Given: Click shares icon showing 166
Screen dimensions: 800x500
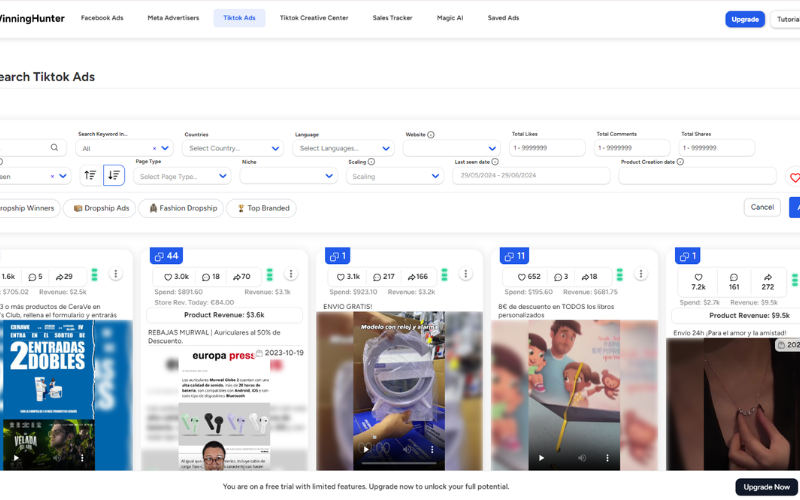Looking at the screenshot, I should pyautogui.click(x=411, y=277).
